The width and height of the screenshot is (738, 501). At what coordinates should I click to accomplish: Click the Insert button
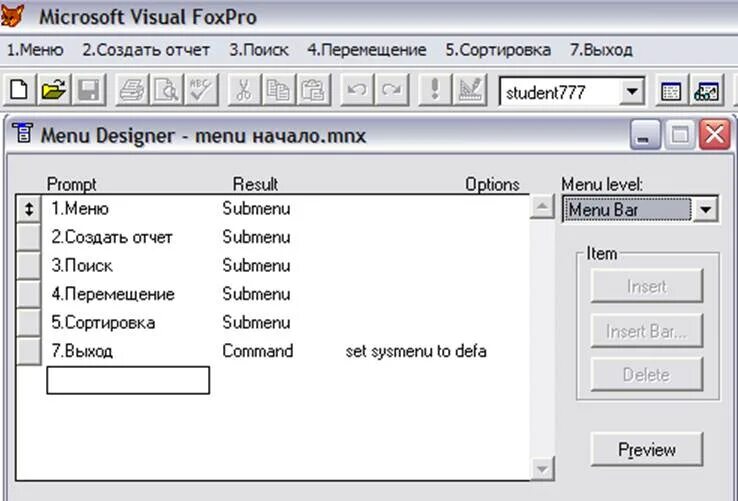647,286
